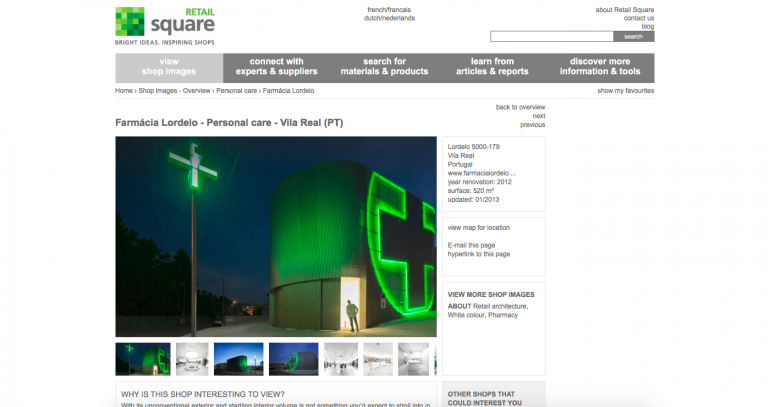Viewport: 770px width, 407px height.
Task: Go to previous shop
Action: pyautogui.click(x=532, y=125)
